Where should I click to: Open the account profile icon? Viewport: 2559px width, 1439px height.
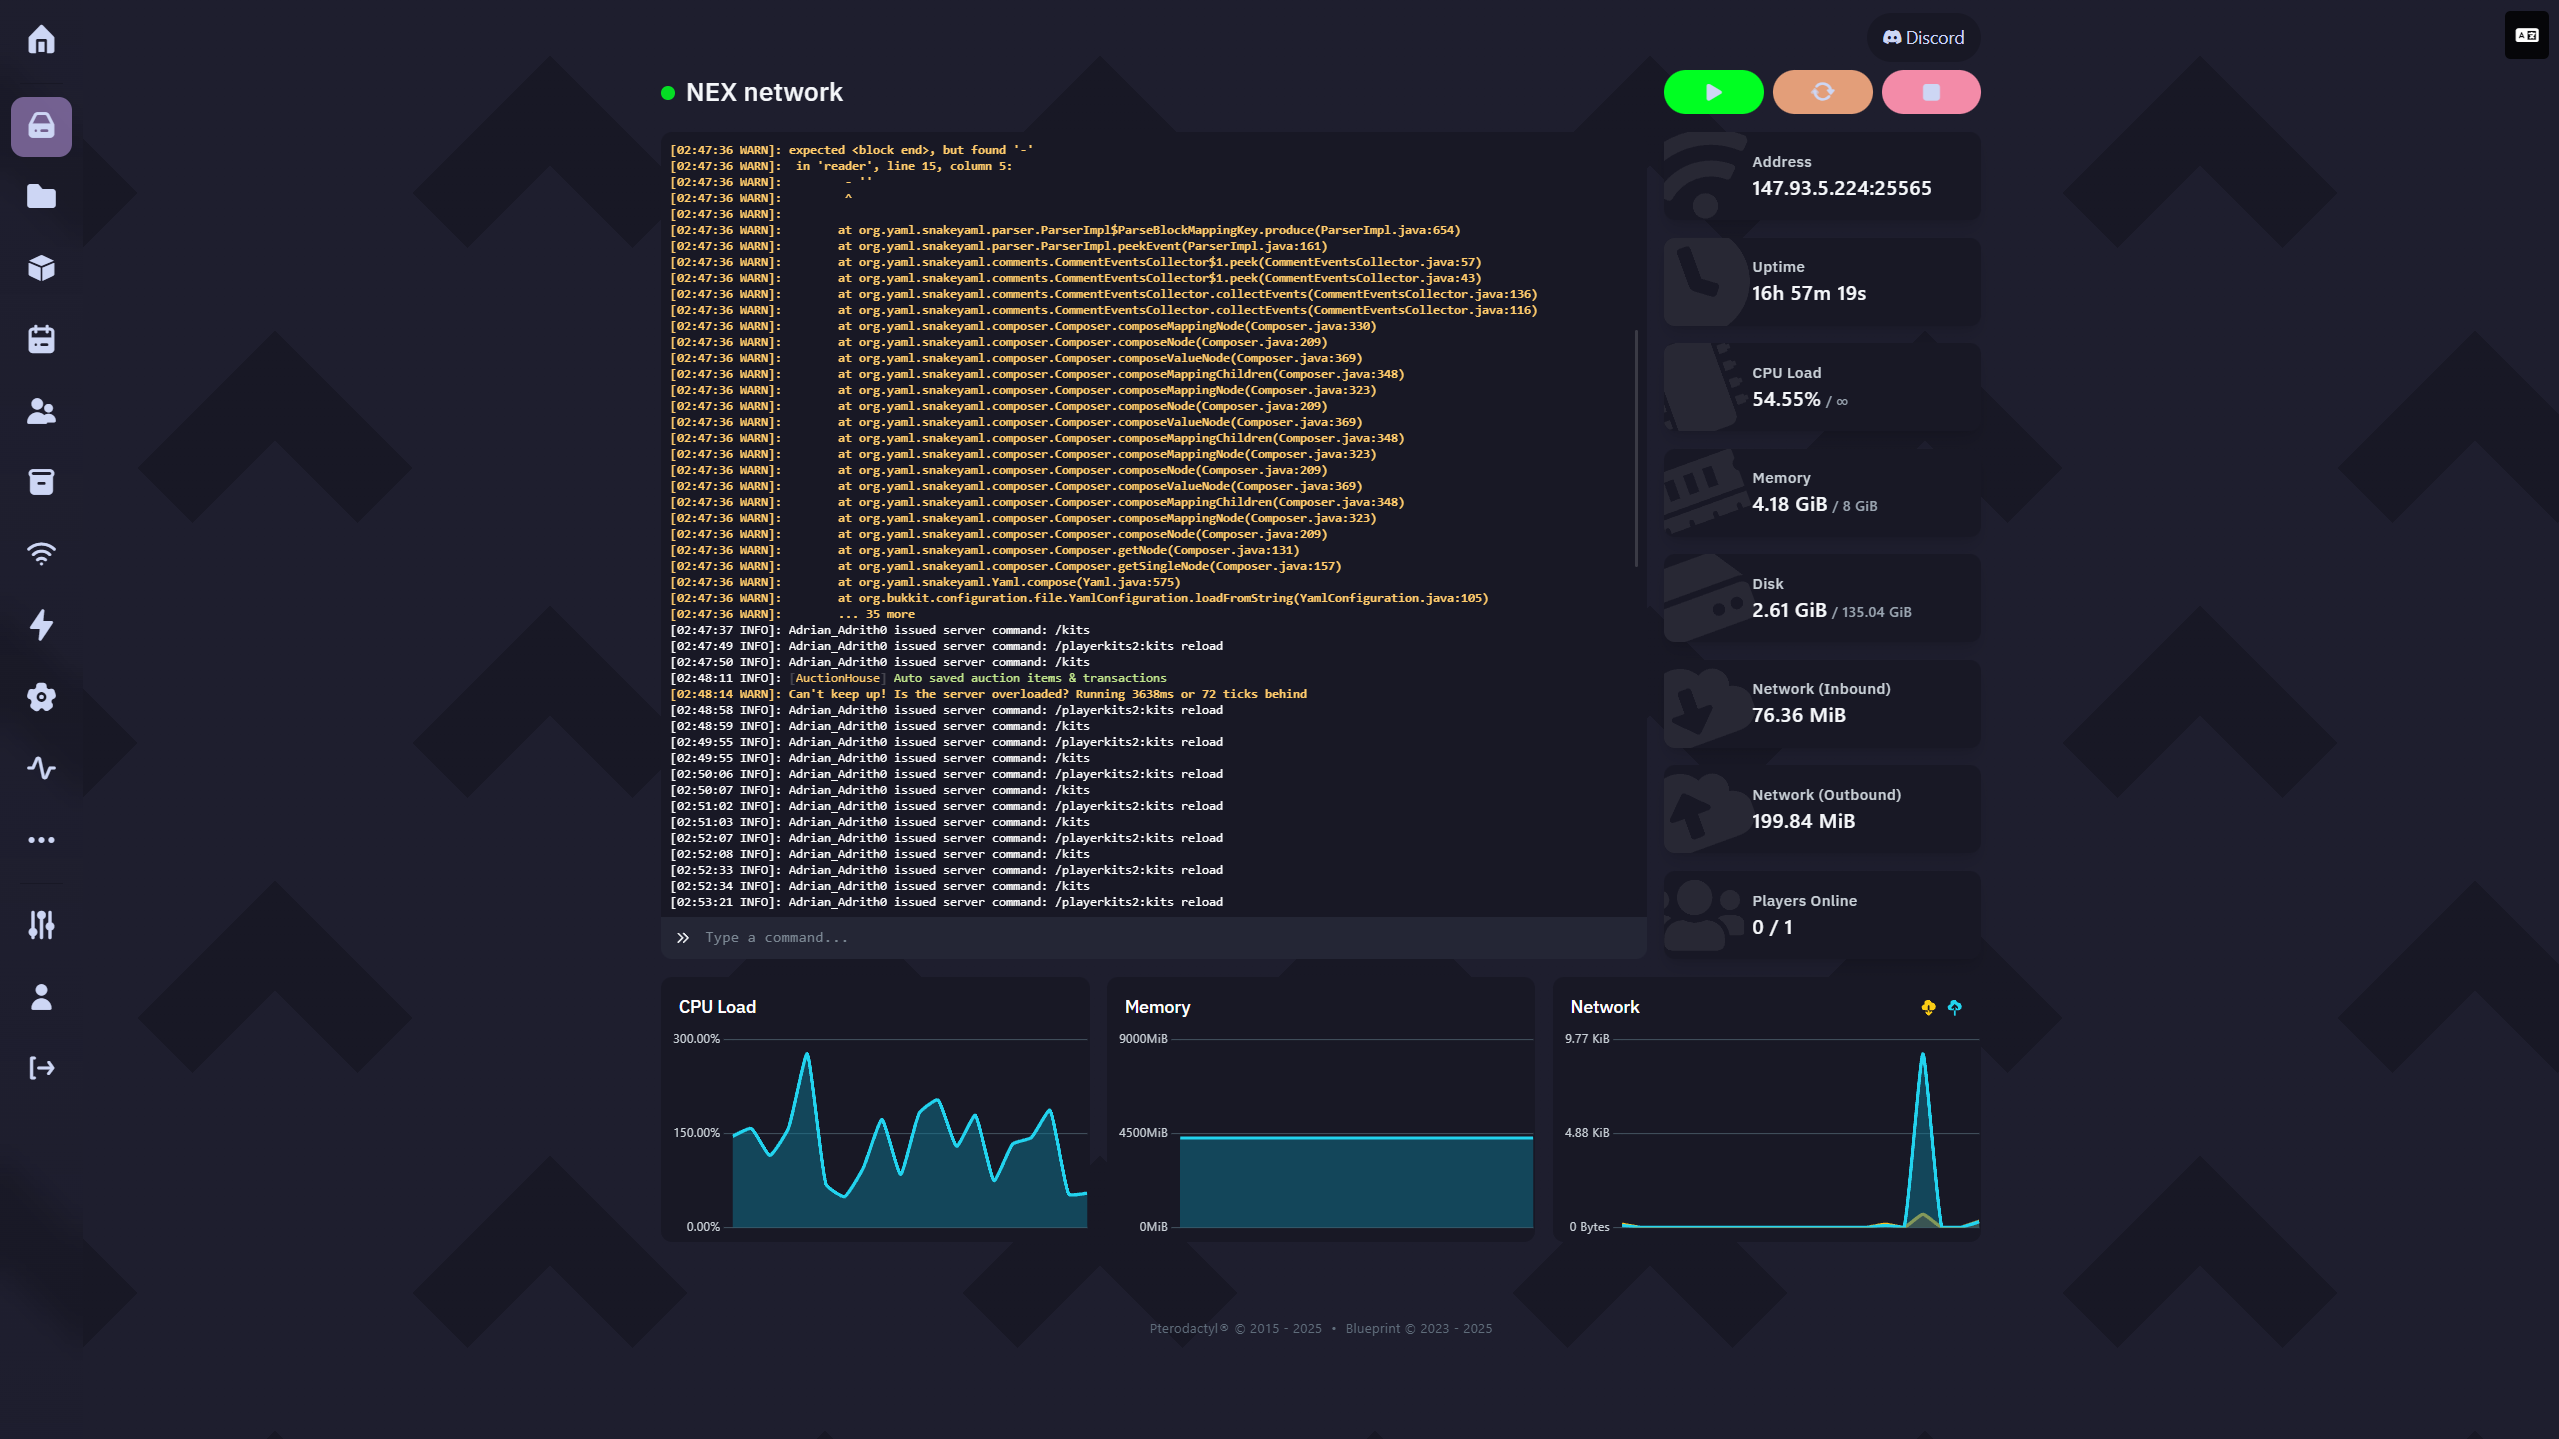point(41,997)
